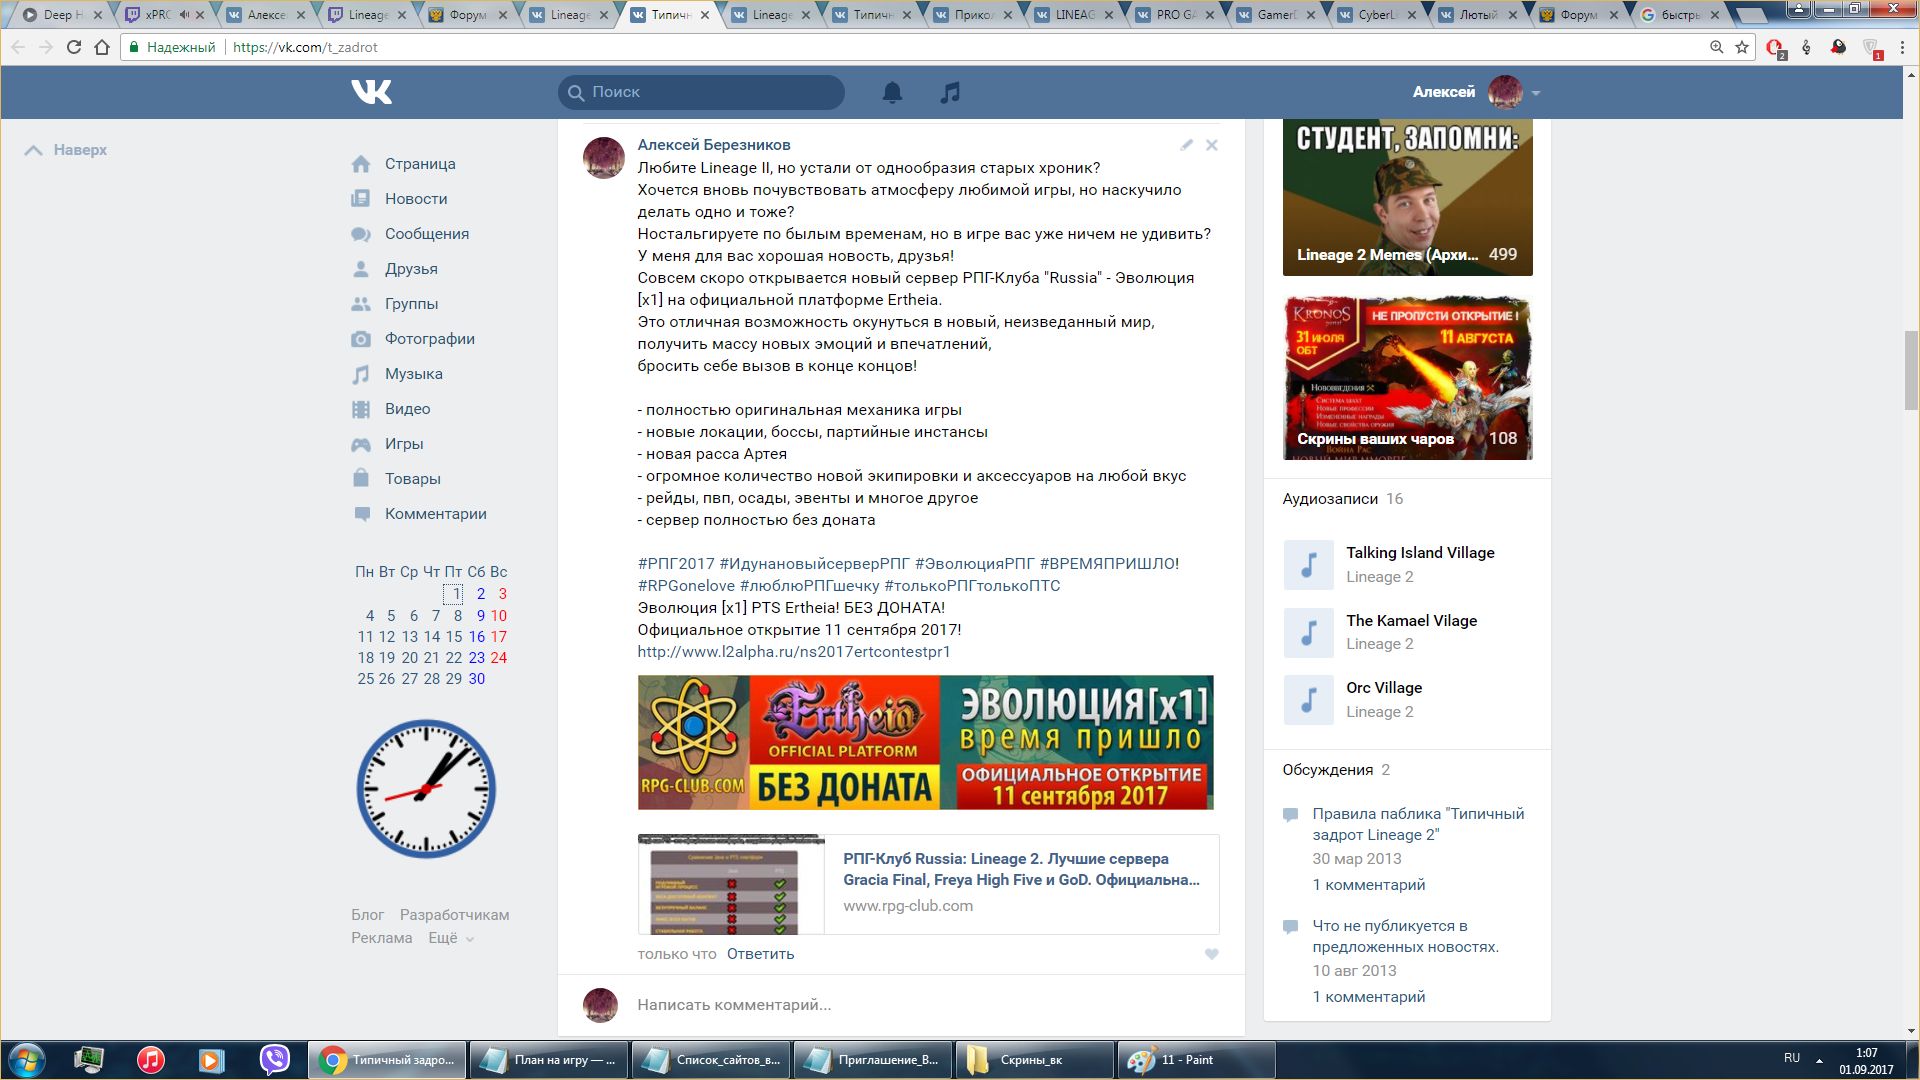Edit the comment with the pencil icon
1920x1080 pixels.
pos(1186,145)
